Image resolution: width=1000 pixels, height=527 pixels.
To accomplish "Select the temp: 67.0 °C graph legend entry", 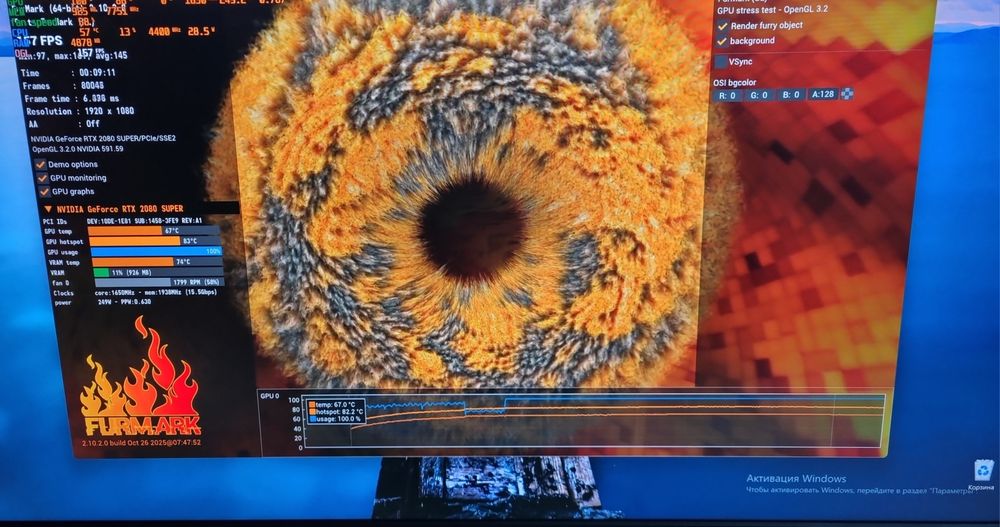I will coord(332,405).
